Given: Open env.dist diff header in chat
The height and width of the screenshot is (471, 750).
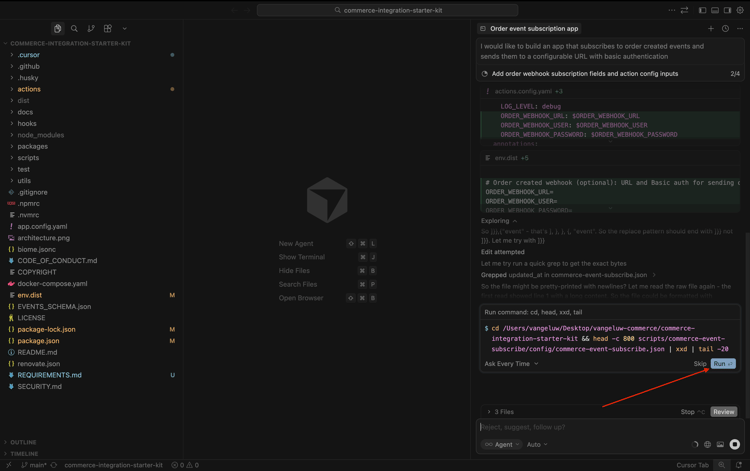Looking at the screenshot, I should click(x=610, y=158).
